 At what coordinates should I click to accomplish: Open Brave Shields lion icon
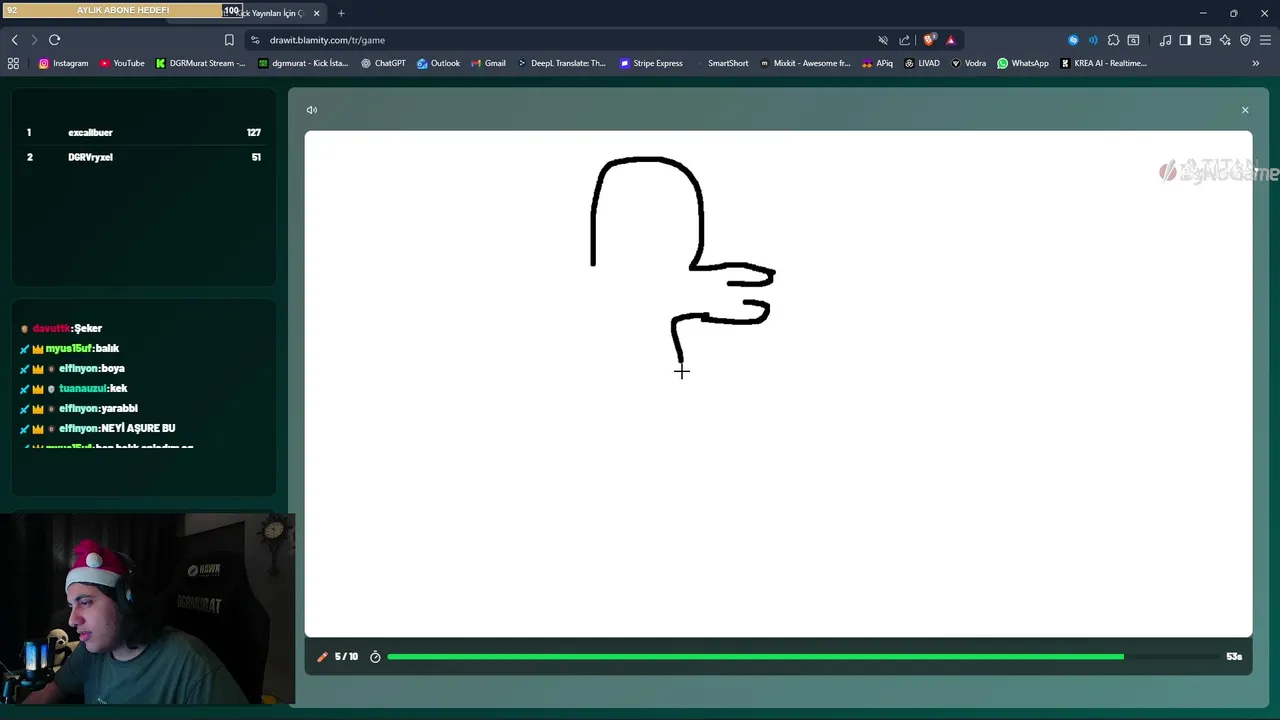click(929, 40)
